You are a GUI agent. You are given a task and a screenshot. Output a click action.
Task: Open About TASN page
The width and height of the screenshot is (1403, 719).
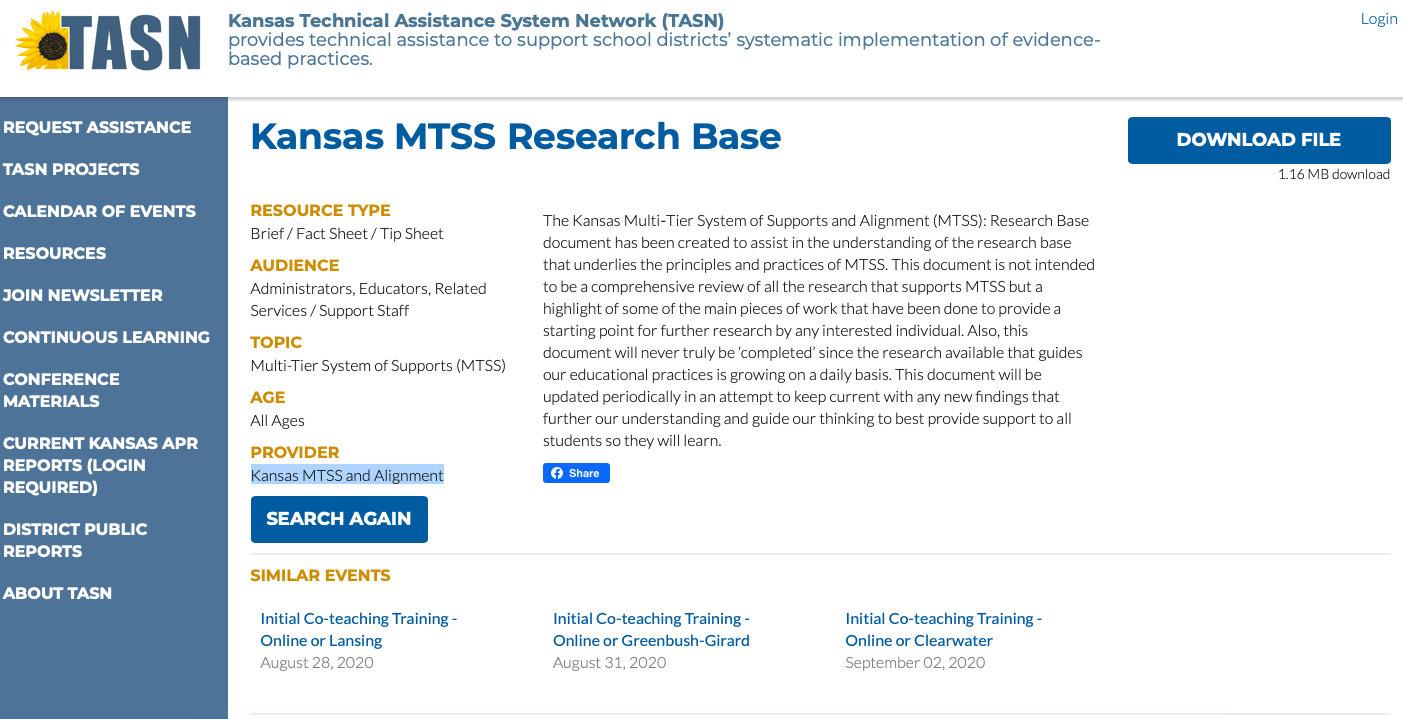pyautogui.click(x=57, y=593)
